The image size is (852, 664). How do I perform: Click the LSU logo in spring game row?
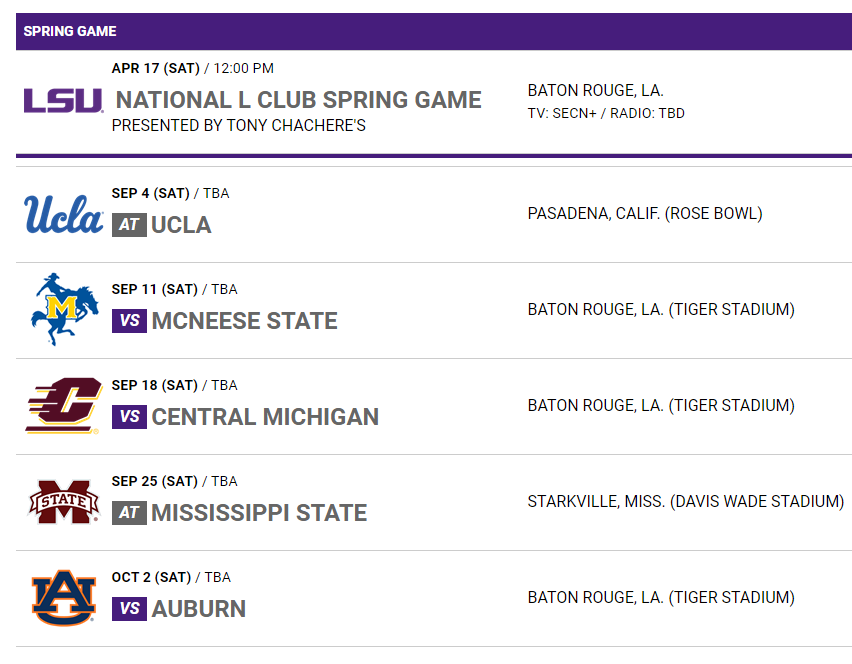63,100
